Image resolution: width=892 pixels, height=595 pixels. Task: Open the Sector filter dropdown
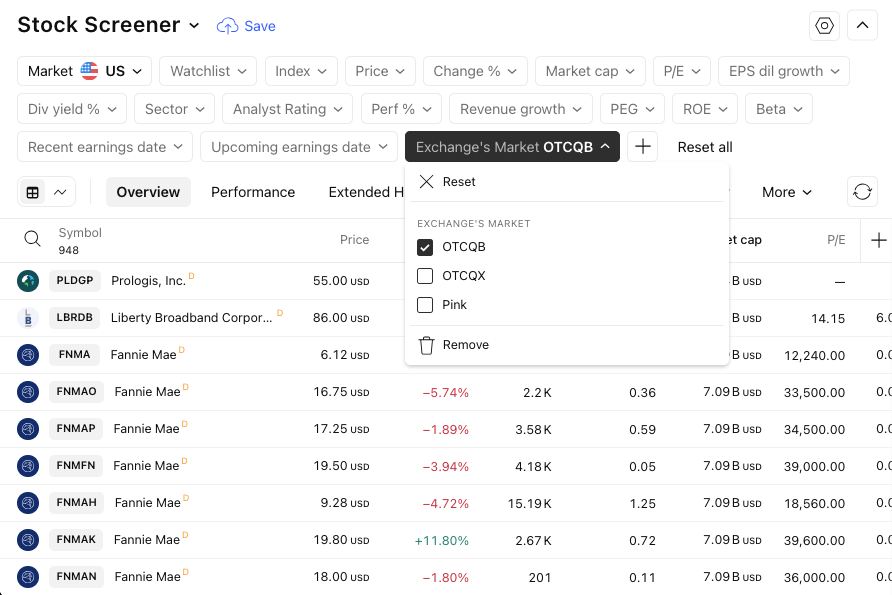pyautogui.click(x=175, y=109)
